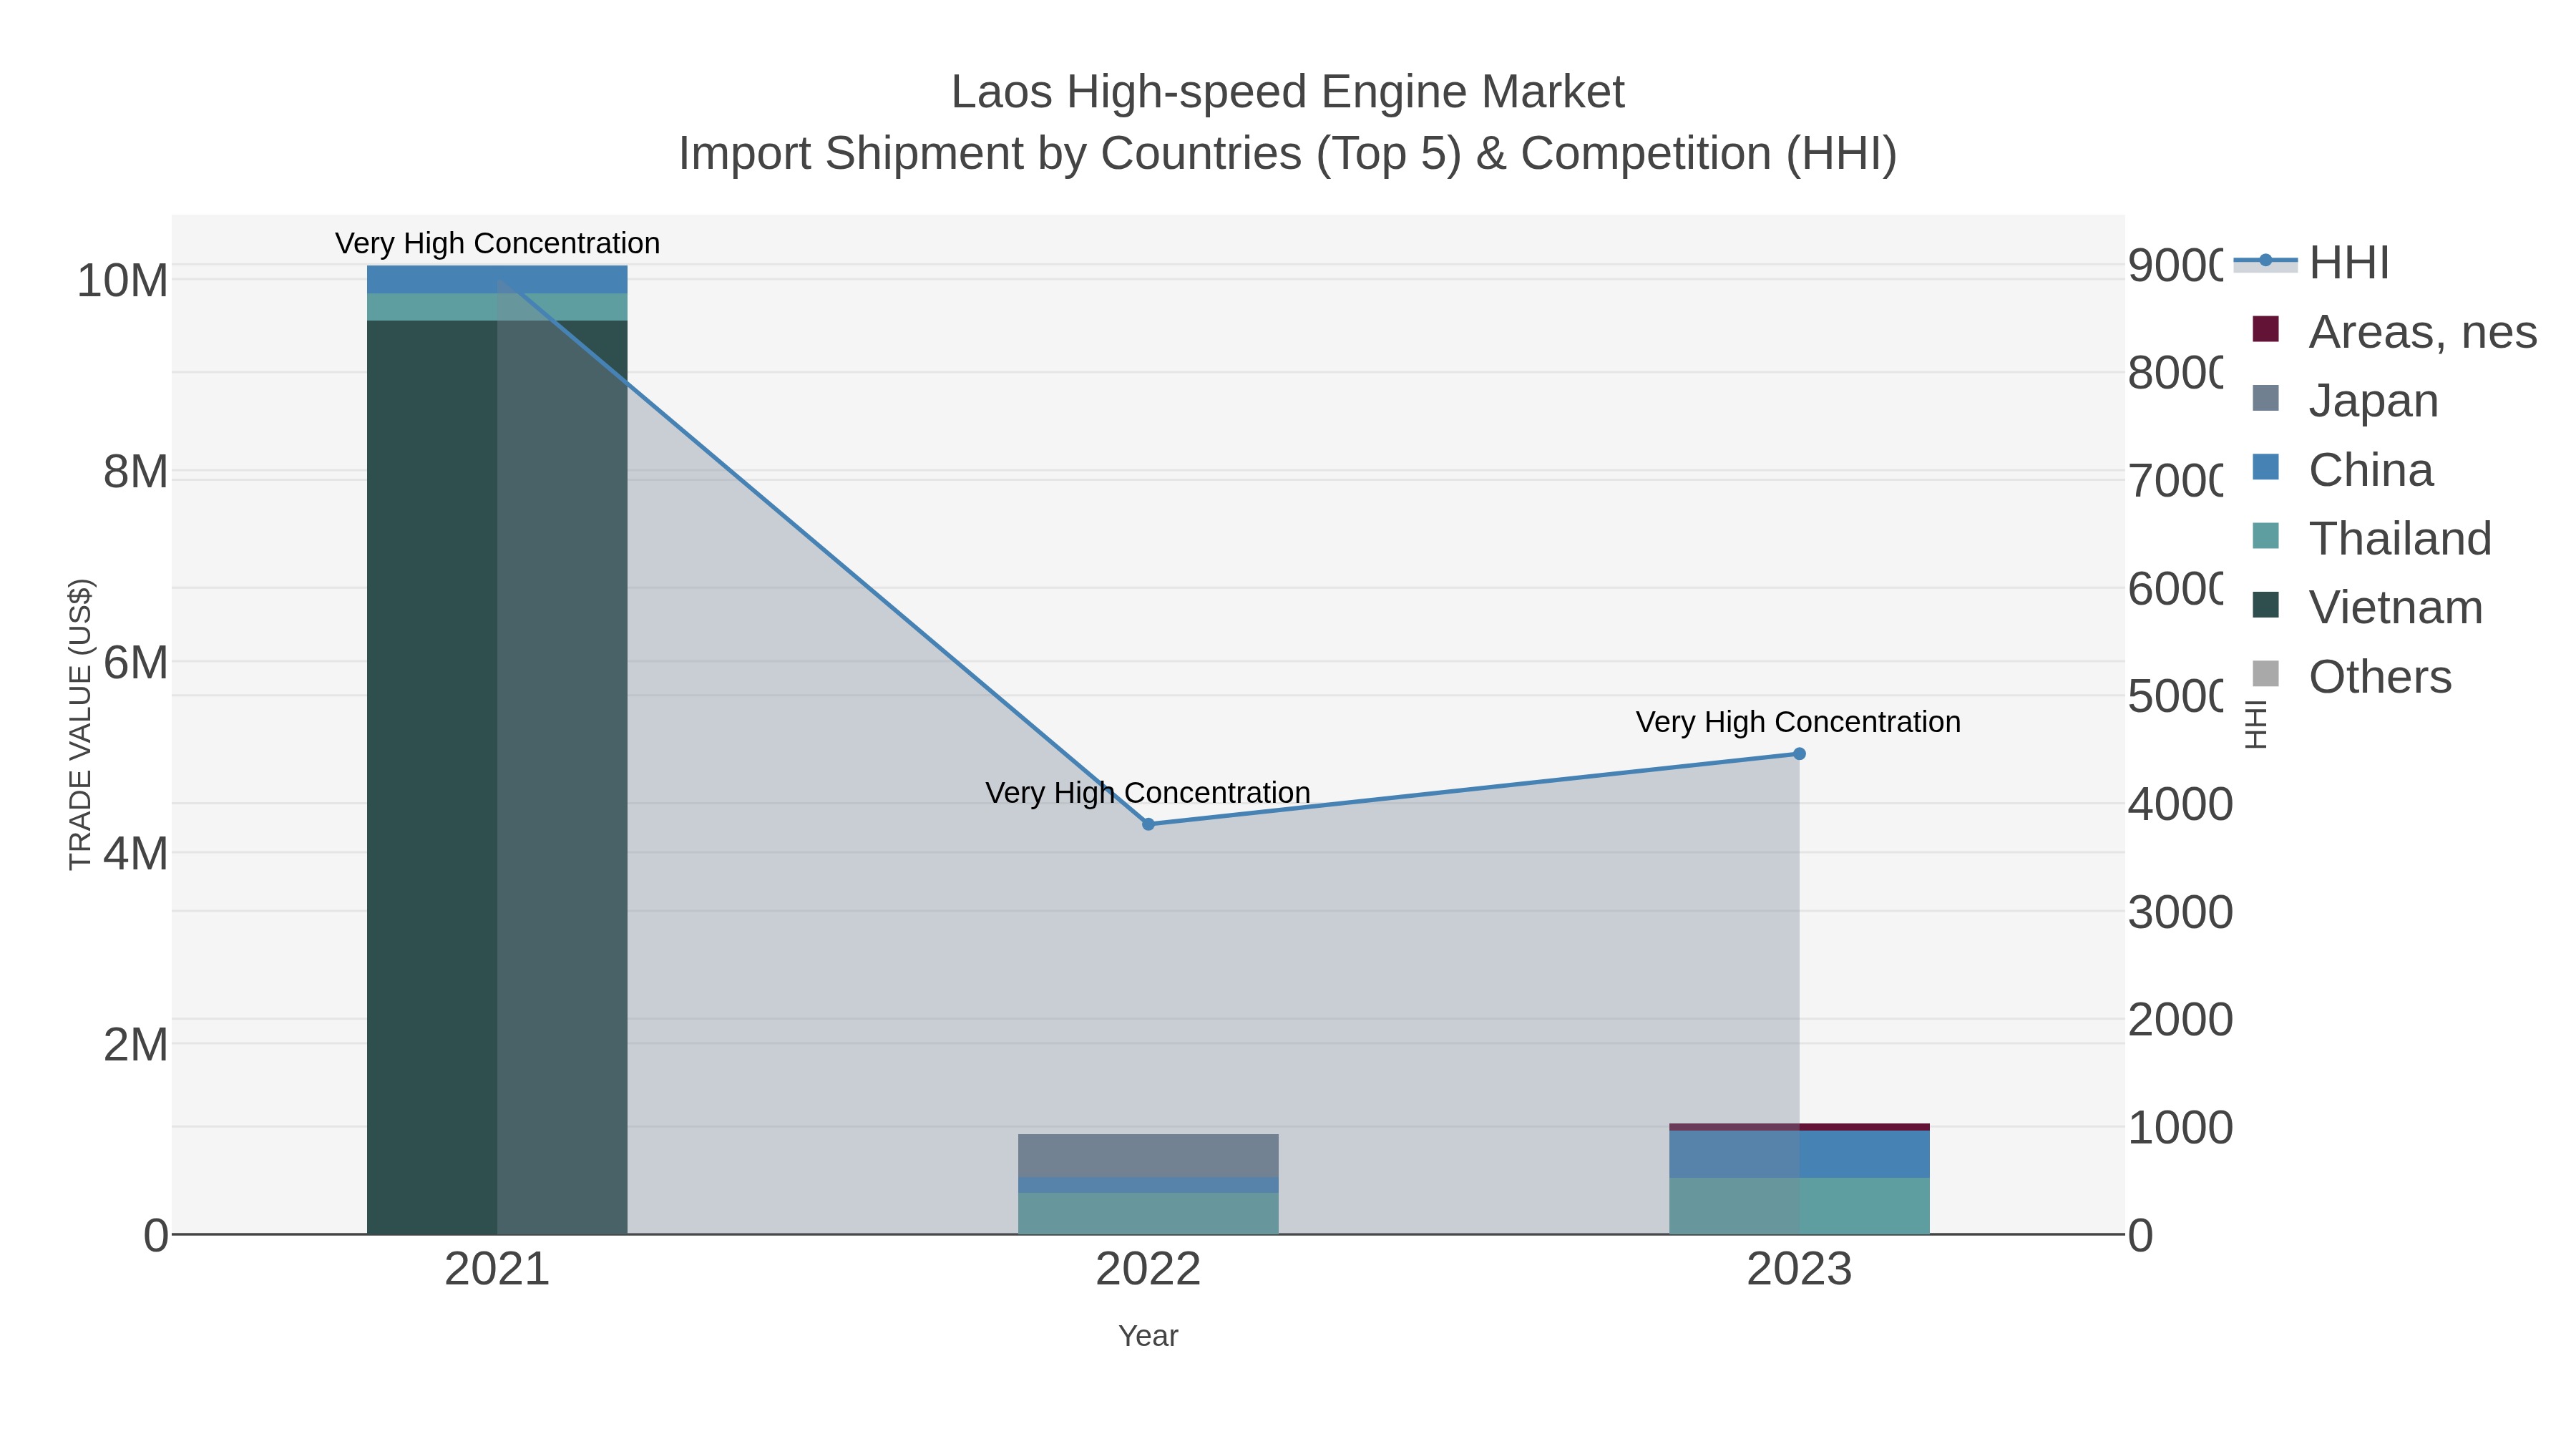The width and height of the screenshot is (2576, 1449).
Task: Click the chart title Laos High-speed Engine Market
Action: [x=1288, y=92]
